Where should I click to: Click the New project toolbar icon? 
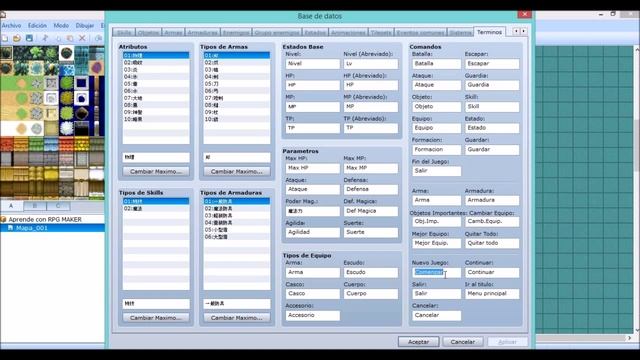point(5,38)
